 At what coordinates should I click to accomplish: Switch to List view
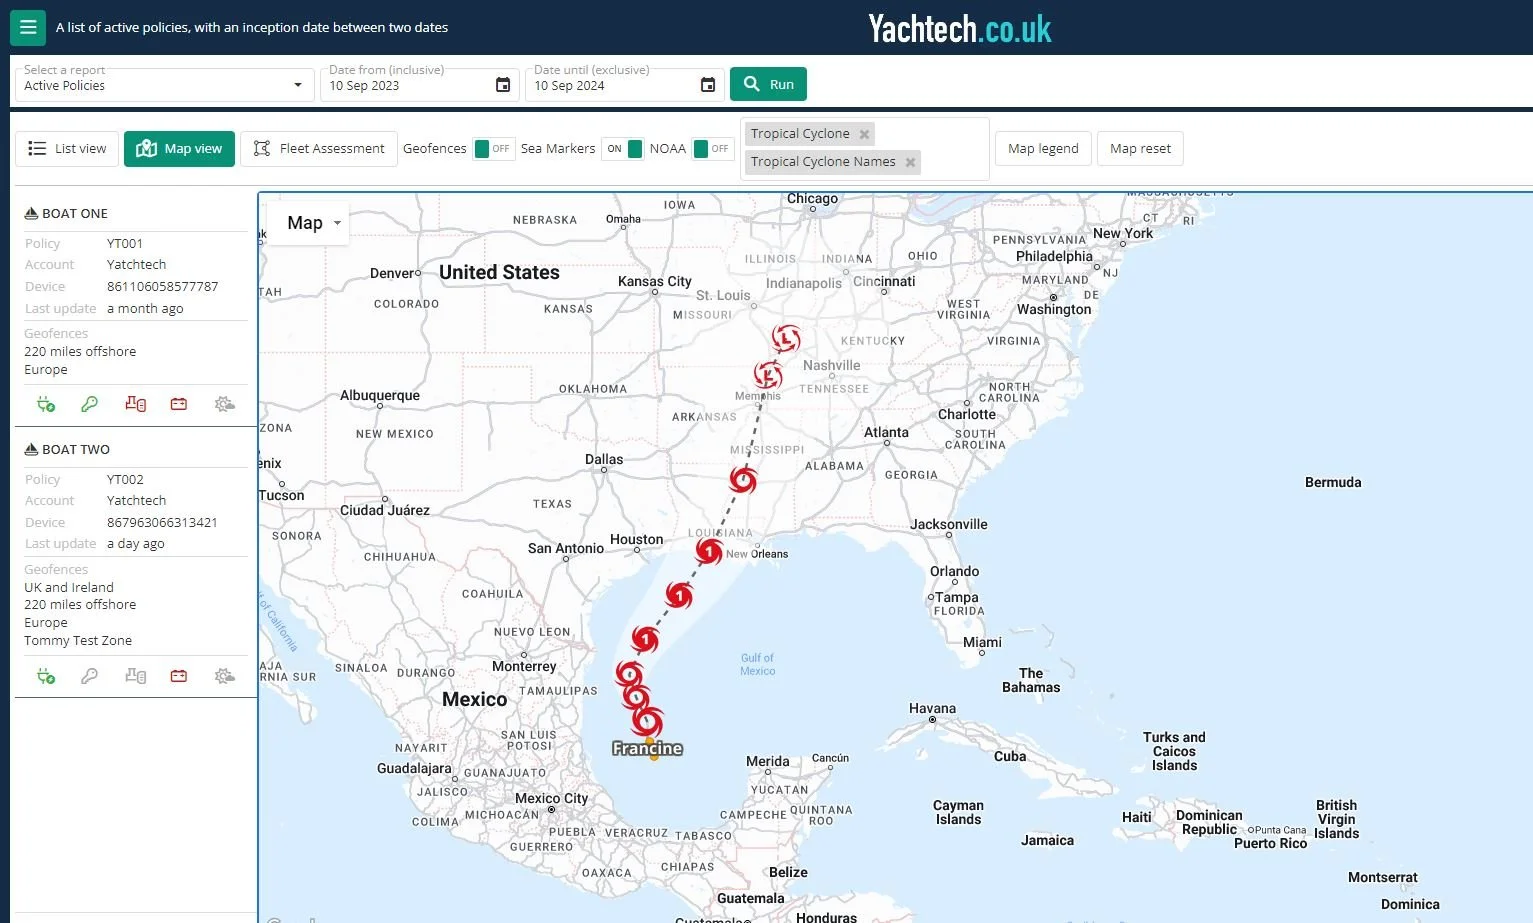click(x=67, y=149)
